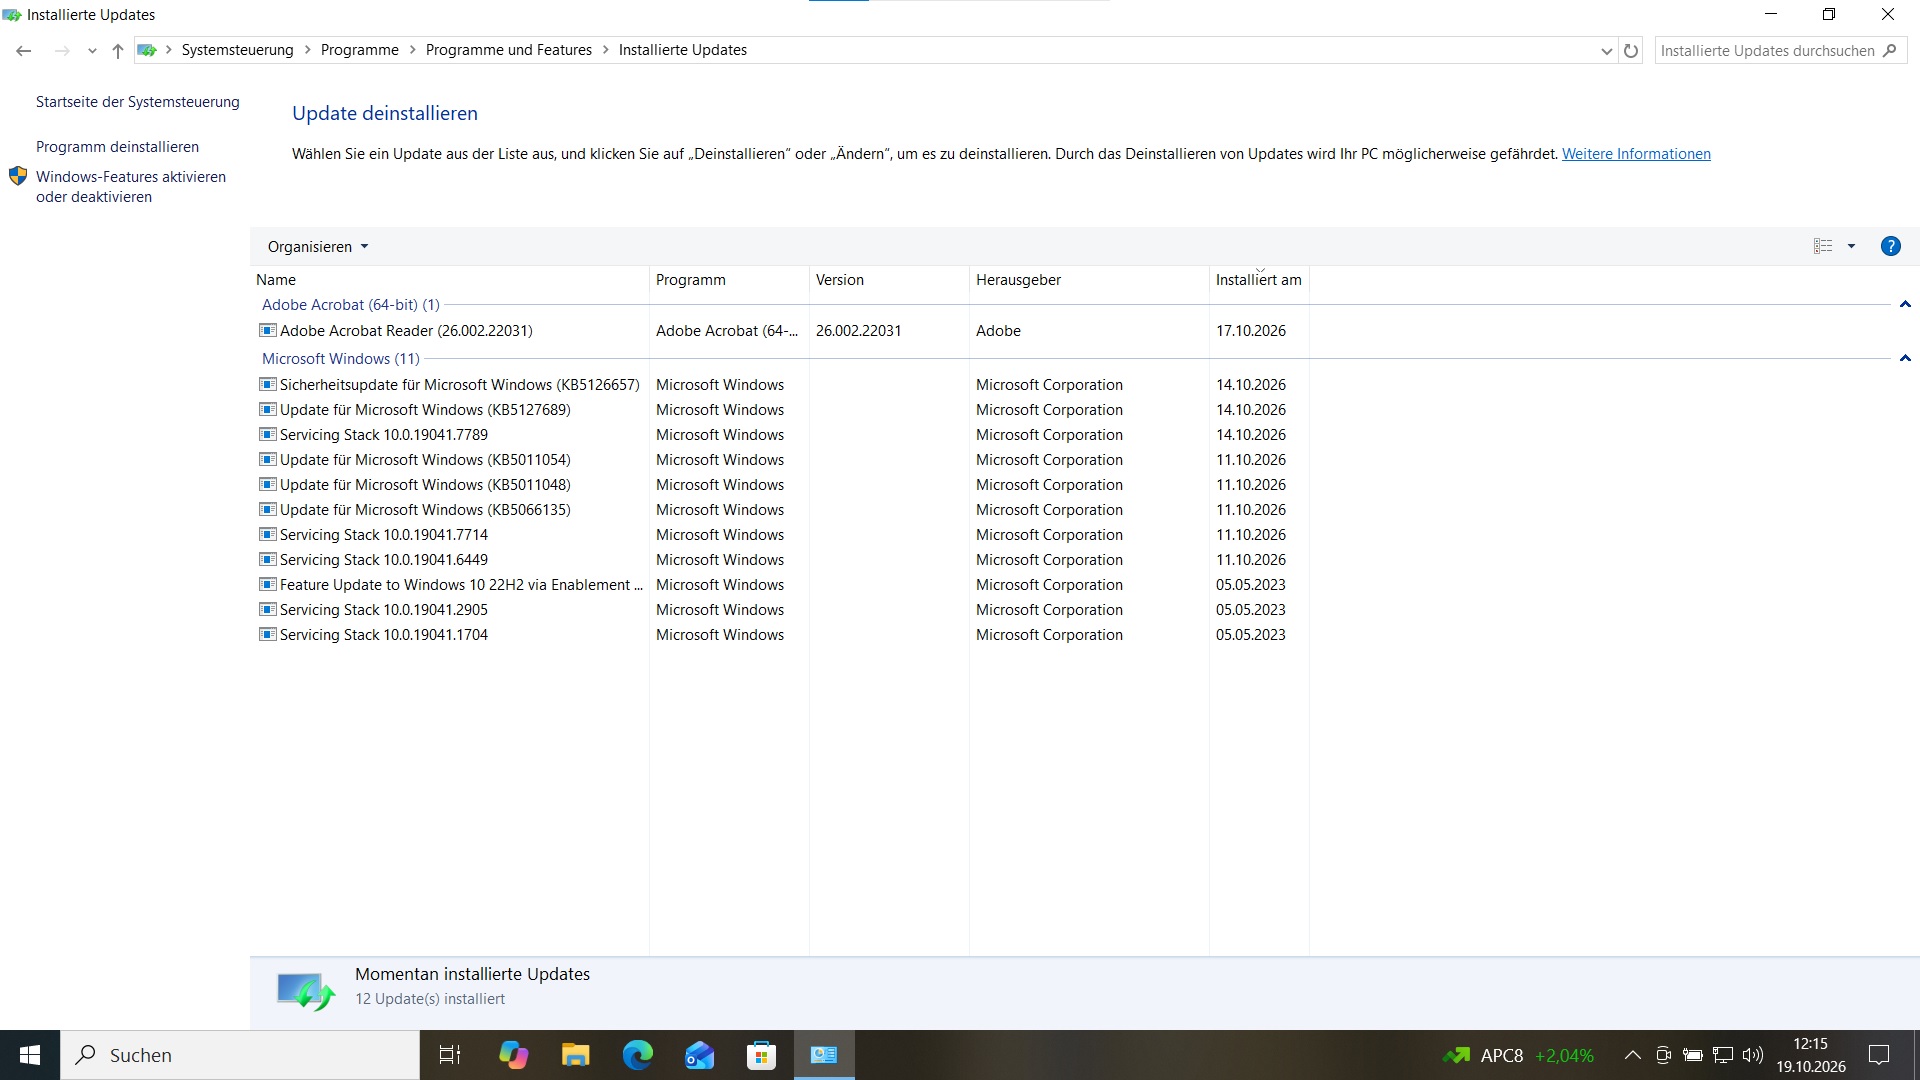Sort by the Installiert am column
The width and height of the screenshot is (1920, 1080).
tap(1258, 280)
